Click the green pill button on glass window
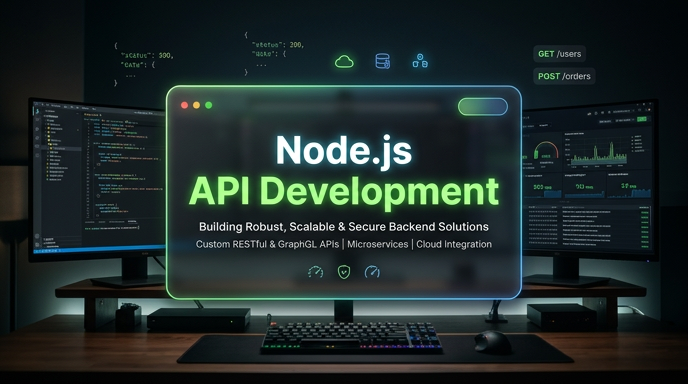Viewport: 688px width, 384px height. tap(483, 107)
